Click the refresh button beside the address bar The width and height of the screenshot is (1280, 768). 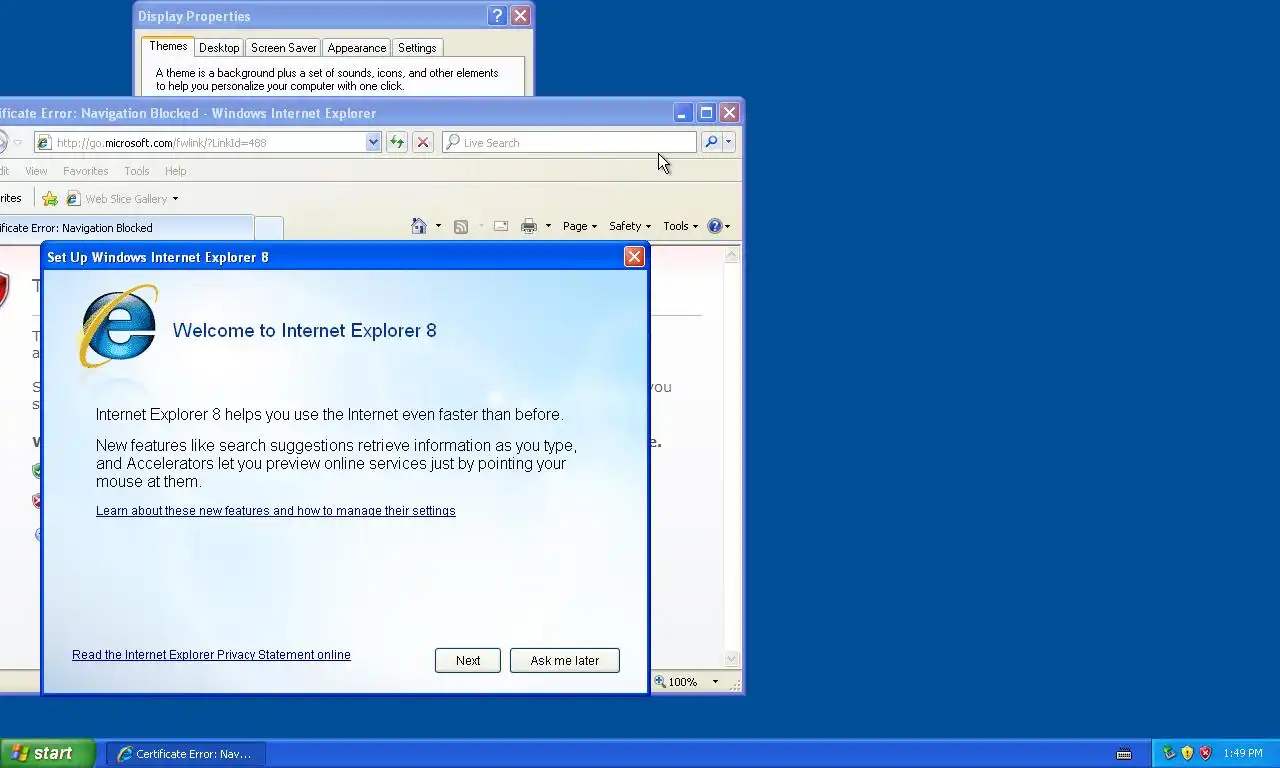tap(397, 142)
